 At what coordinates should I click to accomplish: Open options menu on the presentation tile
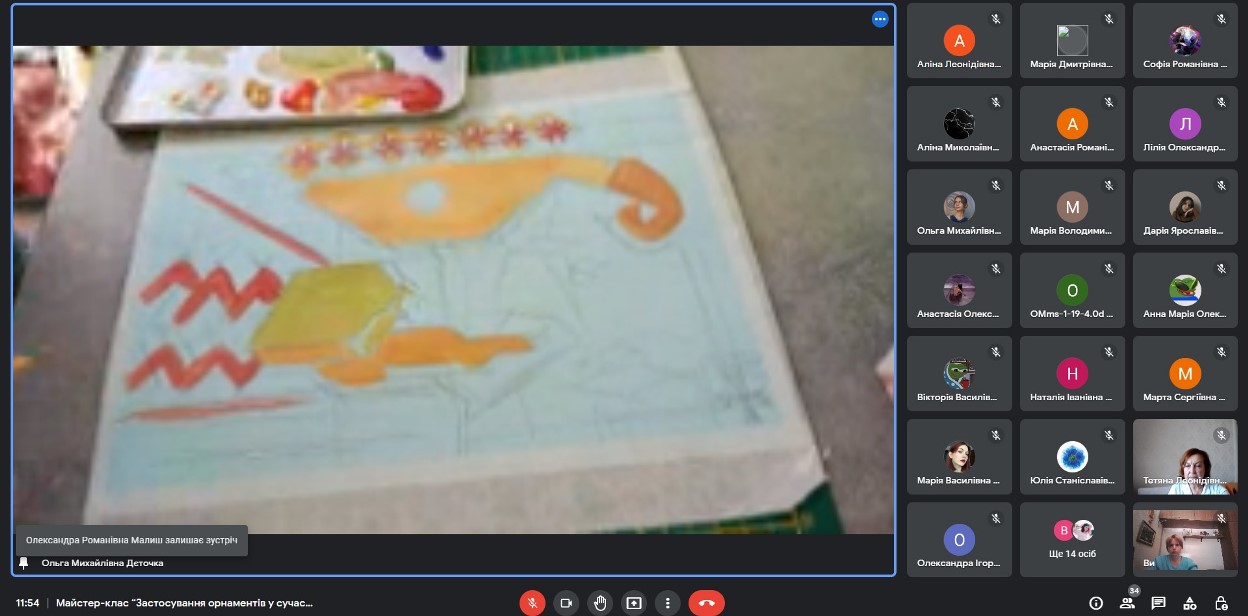pos(880,19)
